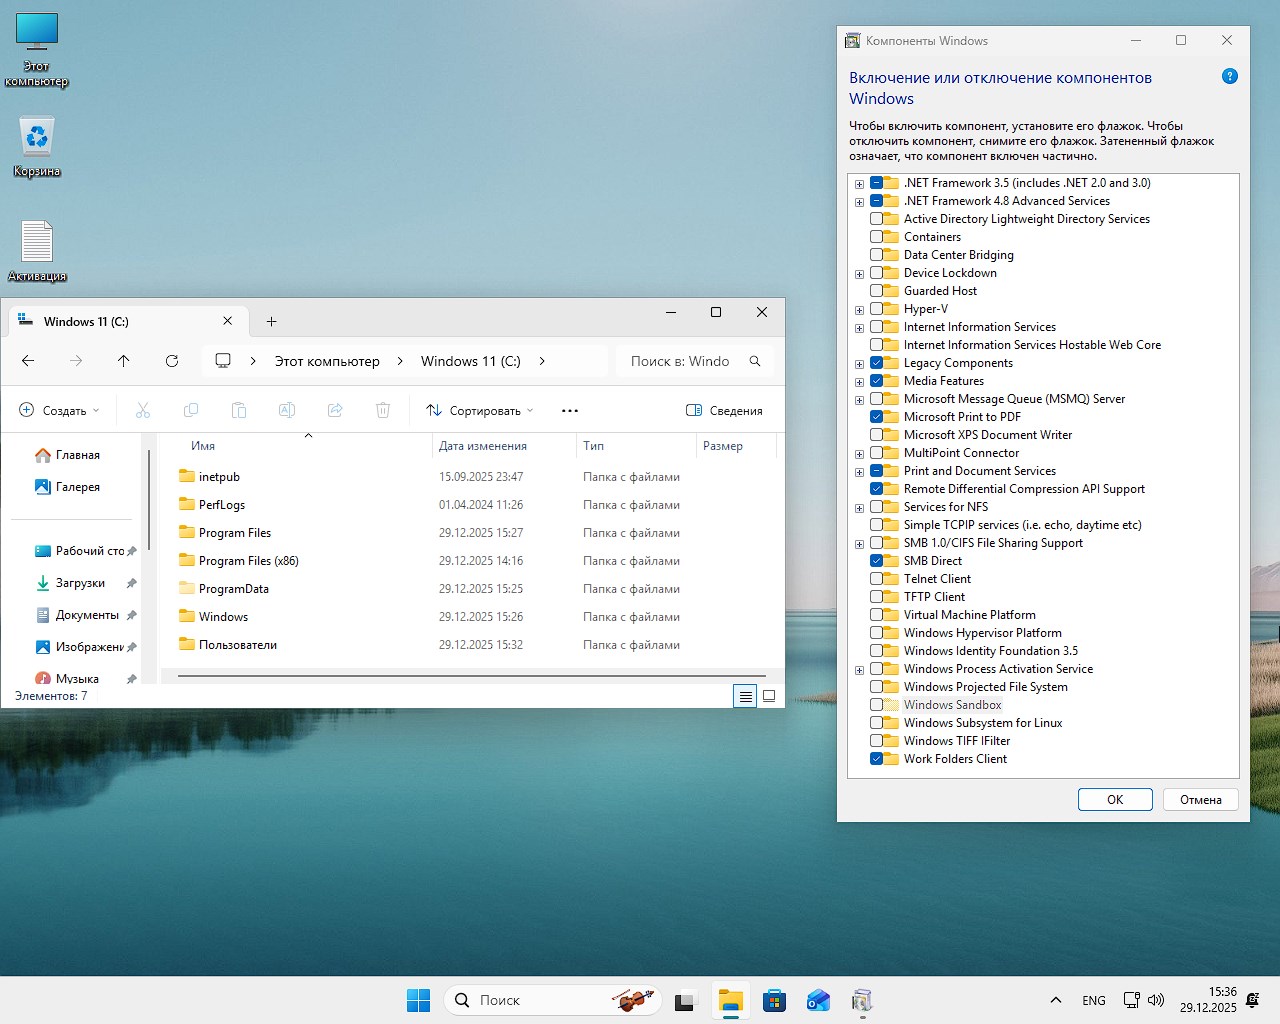The width and height of the screenshot is (1280, 1024).
Task: Open the Создать menu
Action: click(60, 411)
